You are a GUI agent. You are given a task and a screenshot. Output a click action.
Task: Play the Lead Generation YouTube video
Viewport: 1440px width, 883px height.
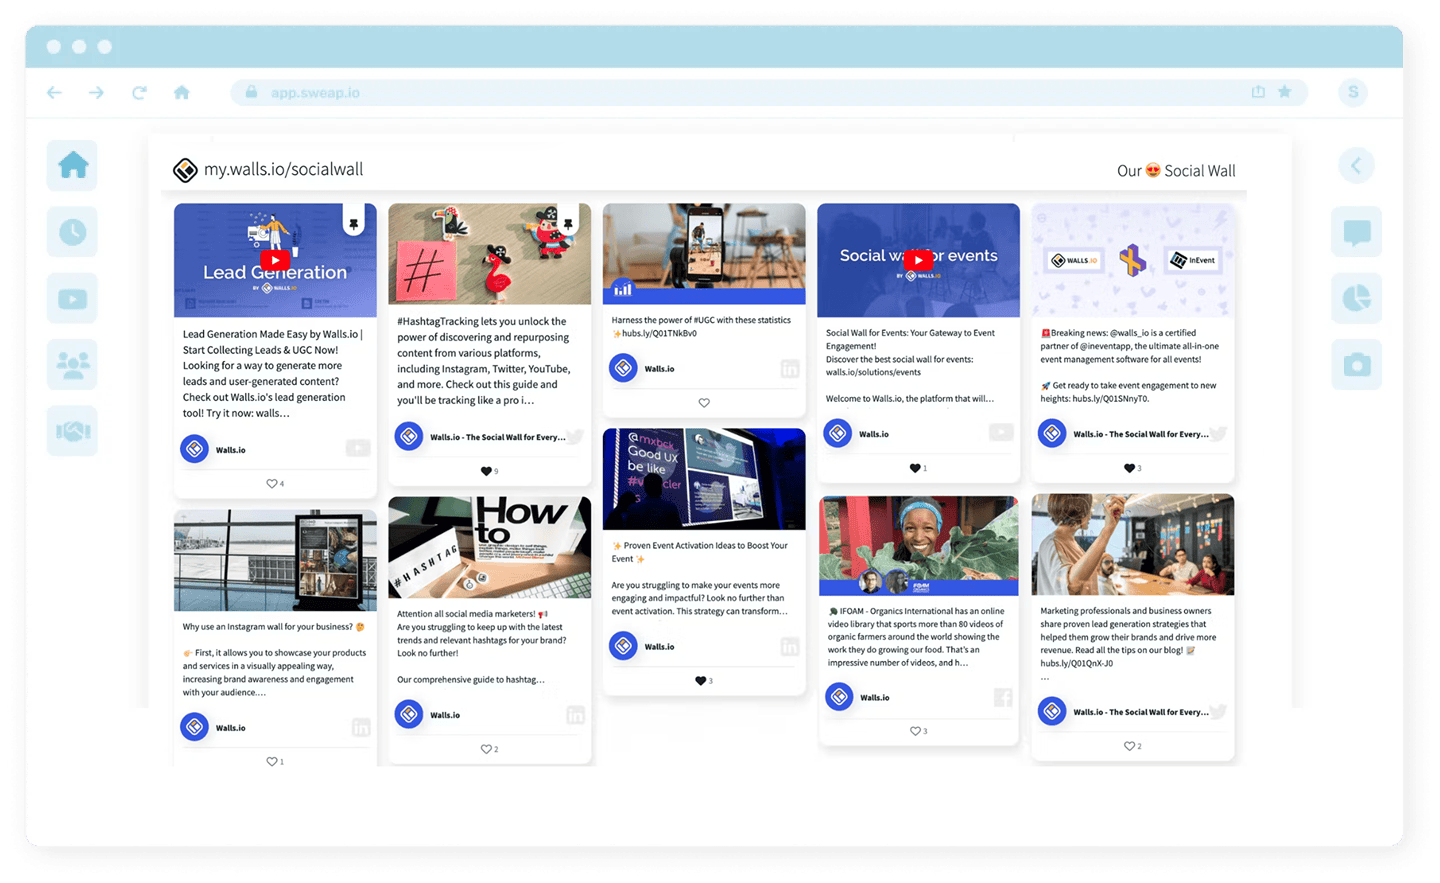pyautogui.click(x=275, y=260)
